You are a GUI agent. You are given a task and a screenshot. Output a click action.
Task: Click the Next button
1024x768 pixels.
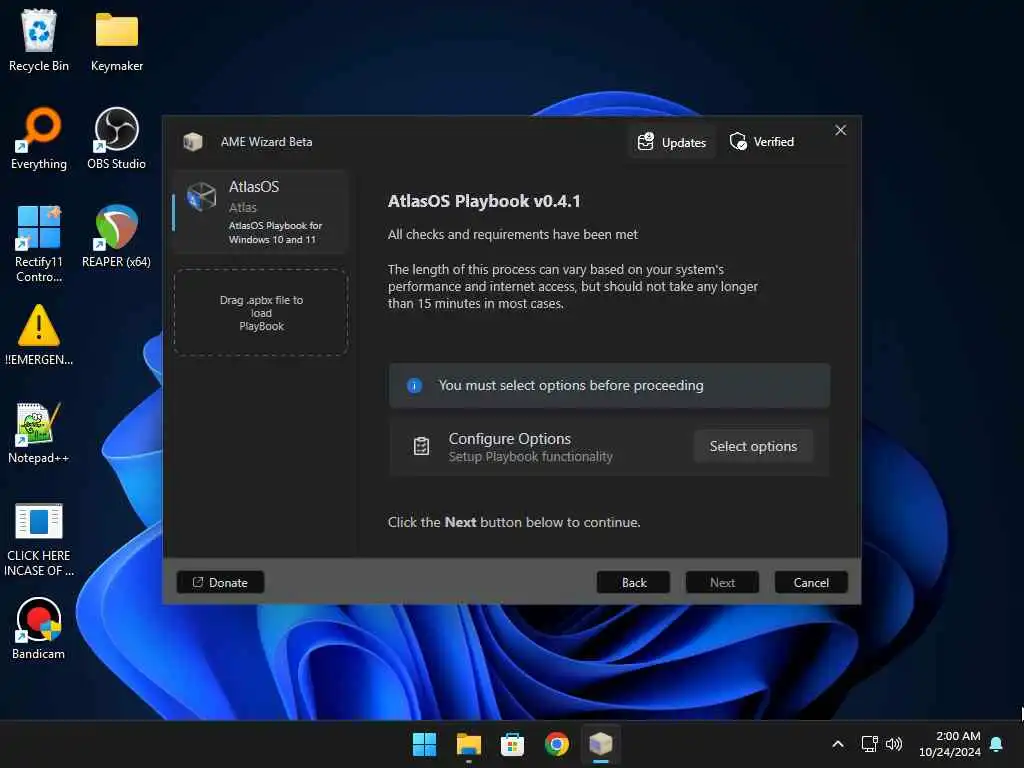[x=722, y=583]
